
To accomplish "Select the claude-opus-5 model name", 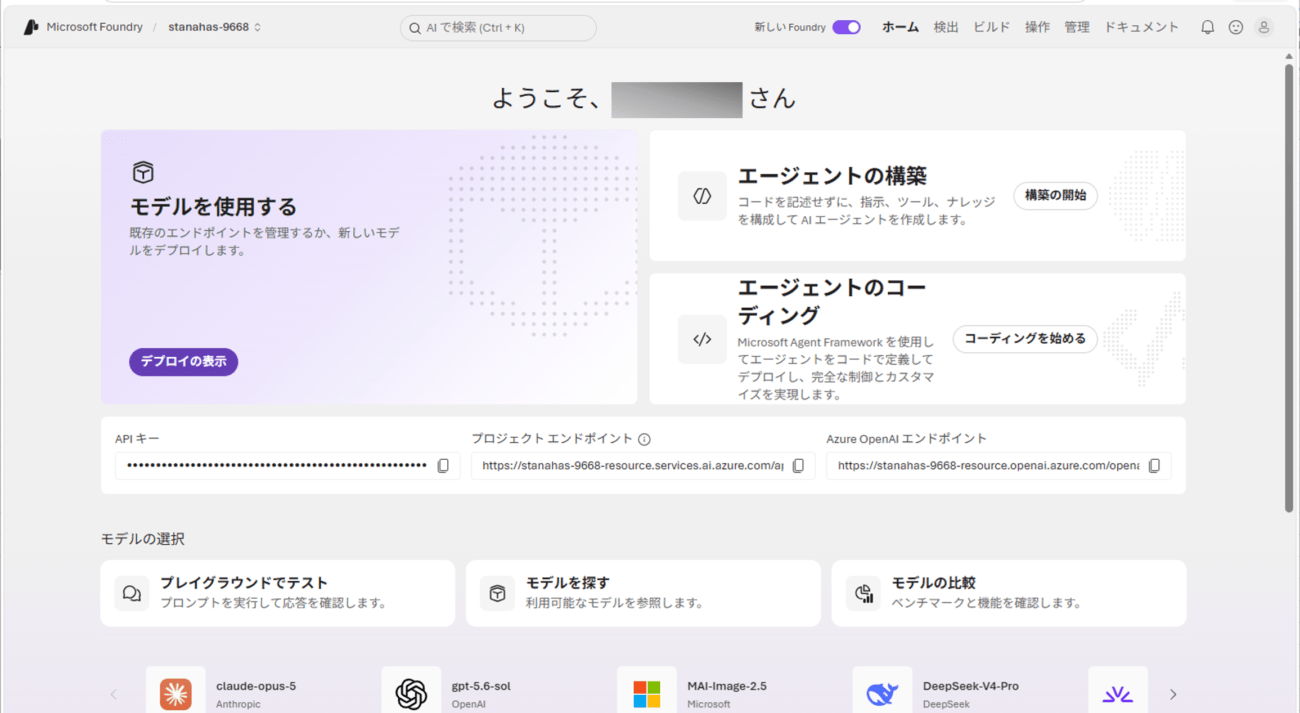I will click(x=256, y=686).
